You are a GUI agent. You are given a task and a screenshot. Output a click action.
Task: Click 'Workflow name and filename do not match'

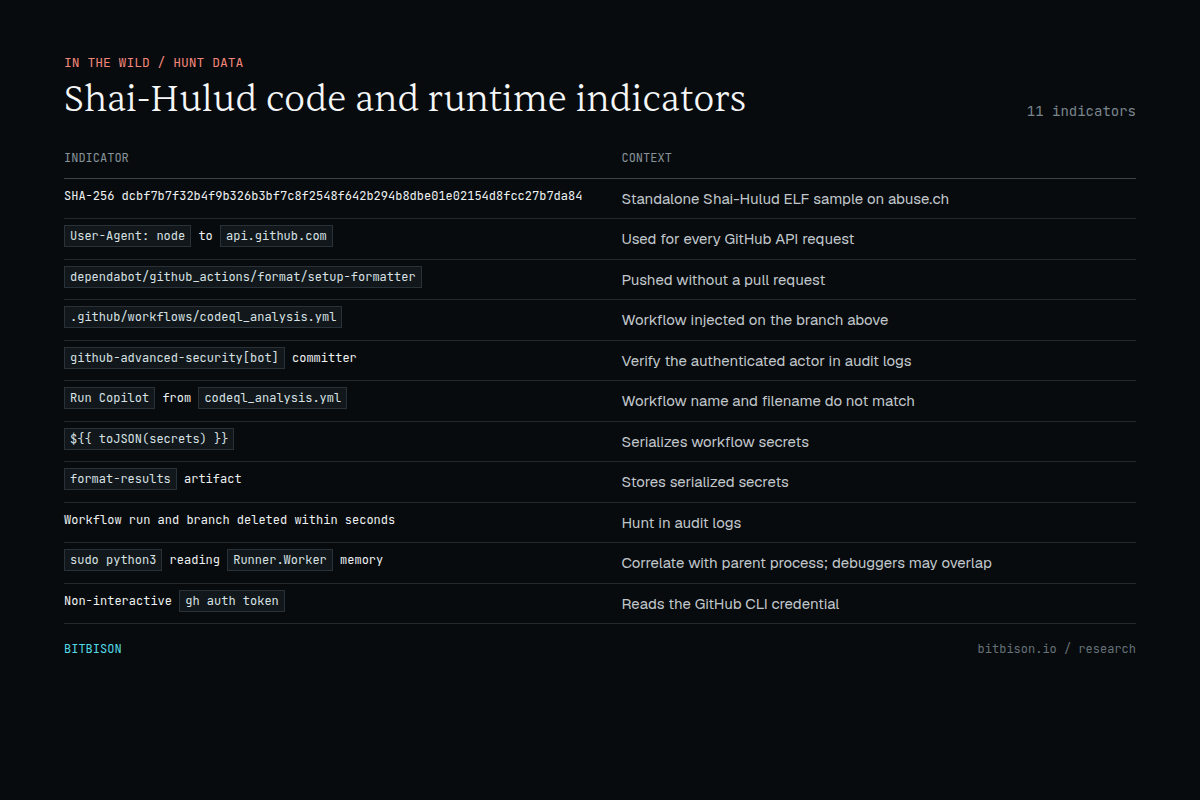[x=768, y=401]
